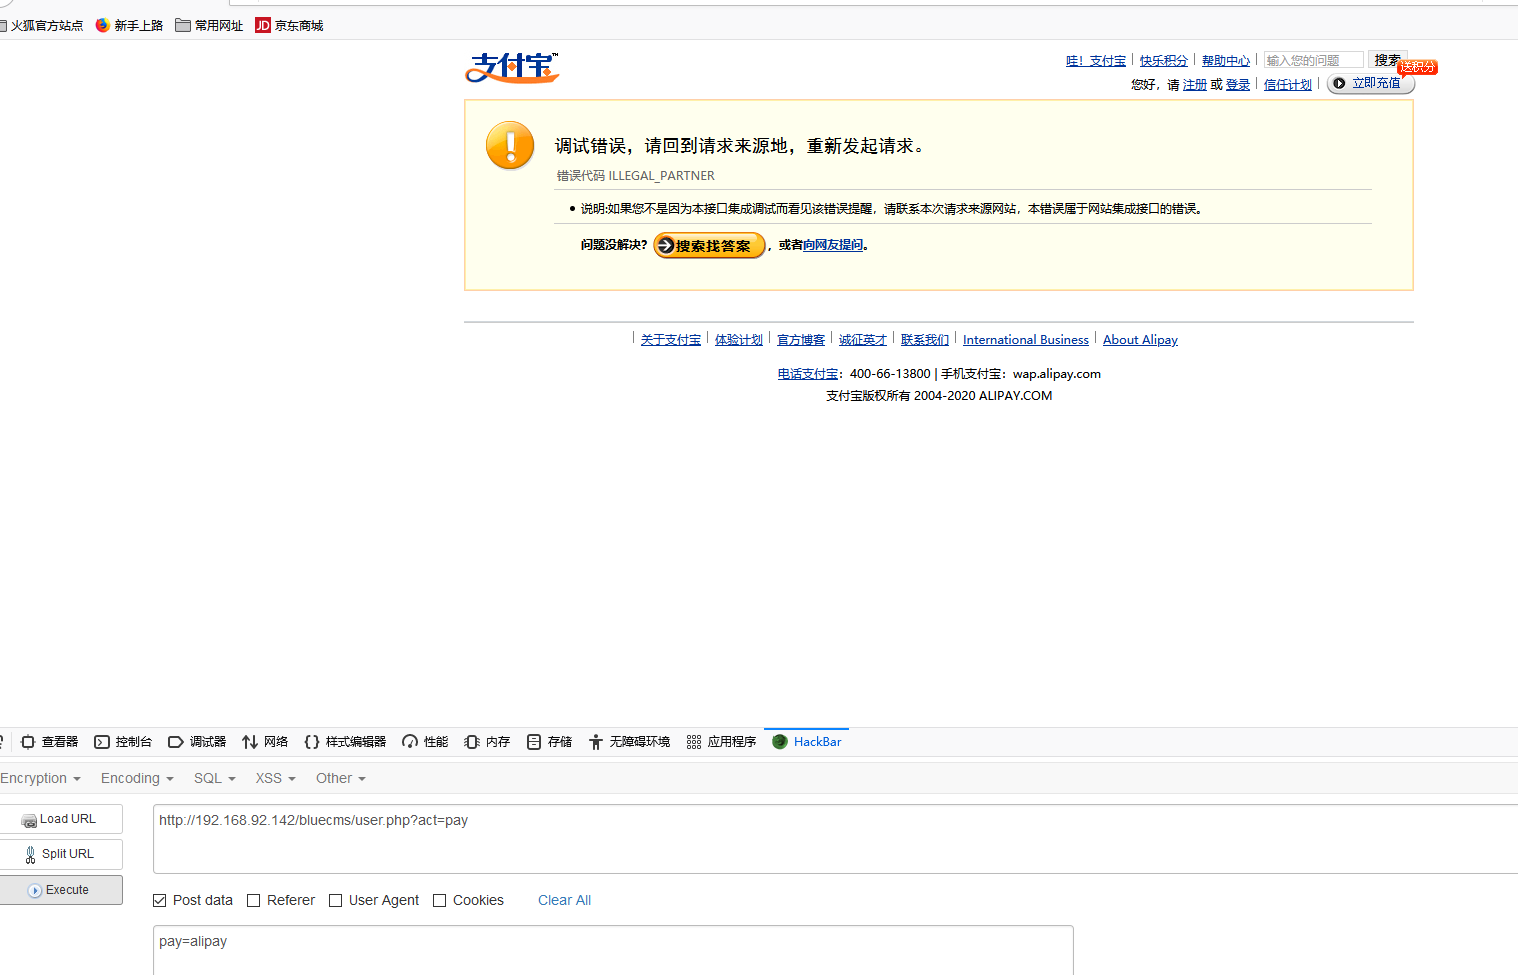Screen dimensions: 1518x975
Task: Expand the Encryption dropdown in HackBar
Action: point(40,778)
